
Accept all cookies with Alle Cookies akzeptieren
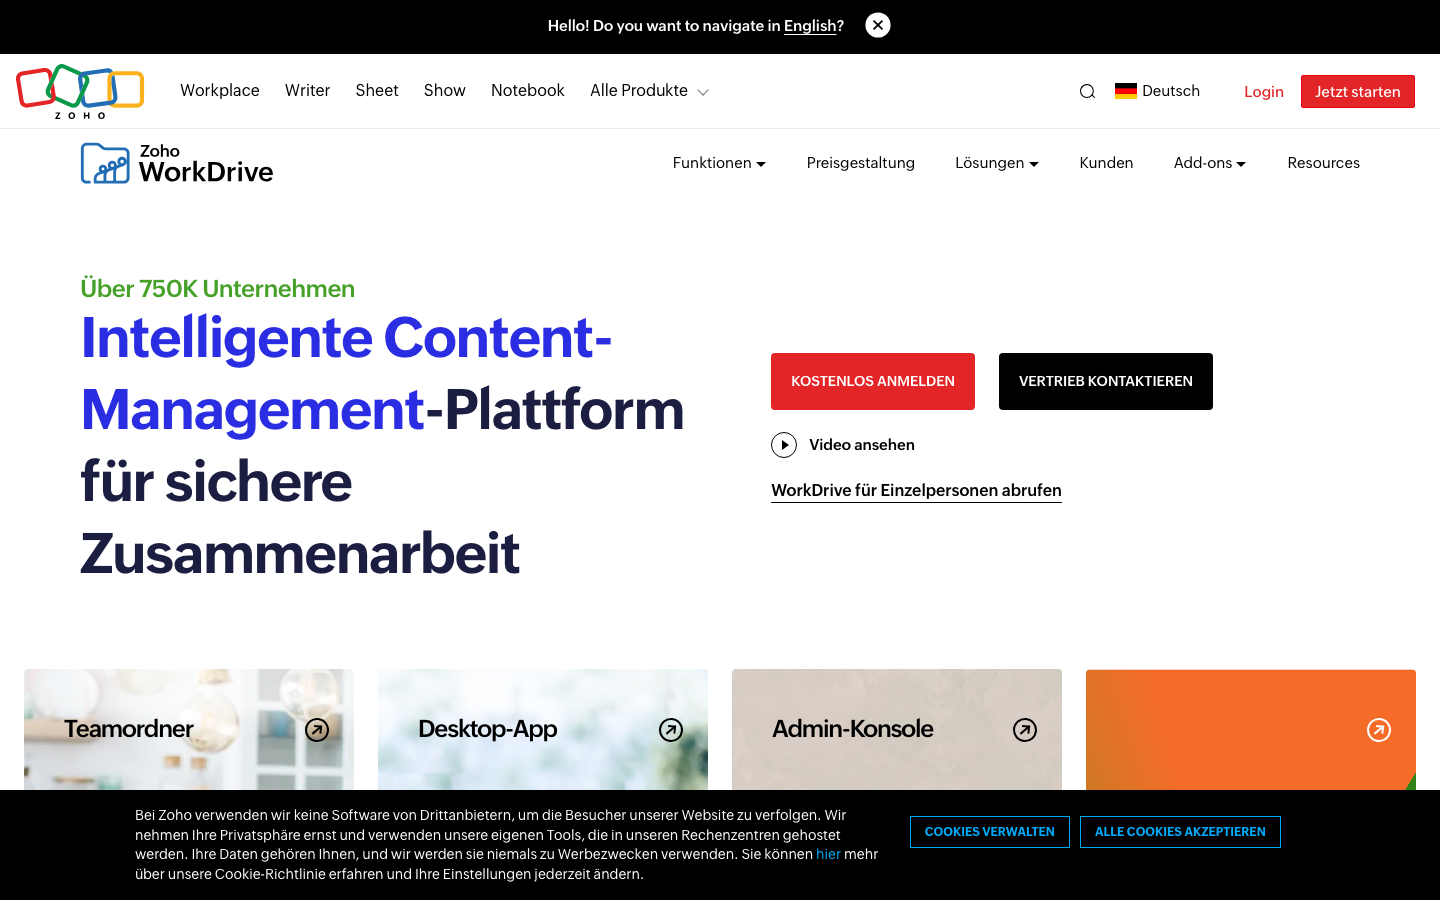click(x=1180, y=832)
